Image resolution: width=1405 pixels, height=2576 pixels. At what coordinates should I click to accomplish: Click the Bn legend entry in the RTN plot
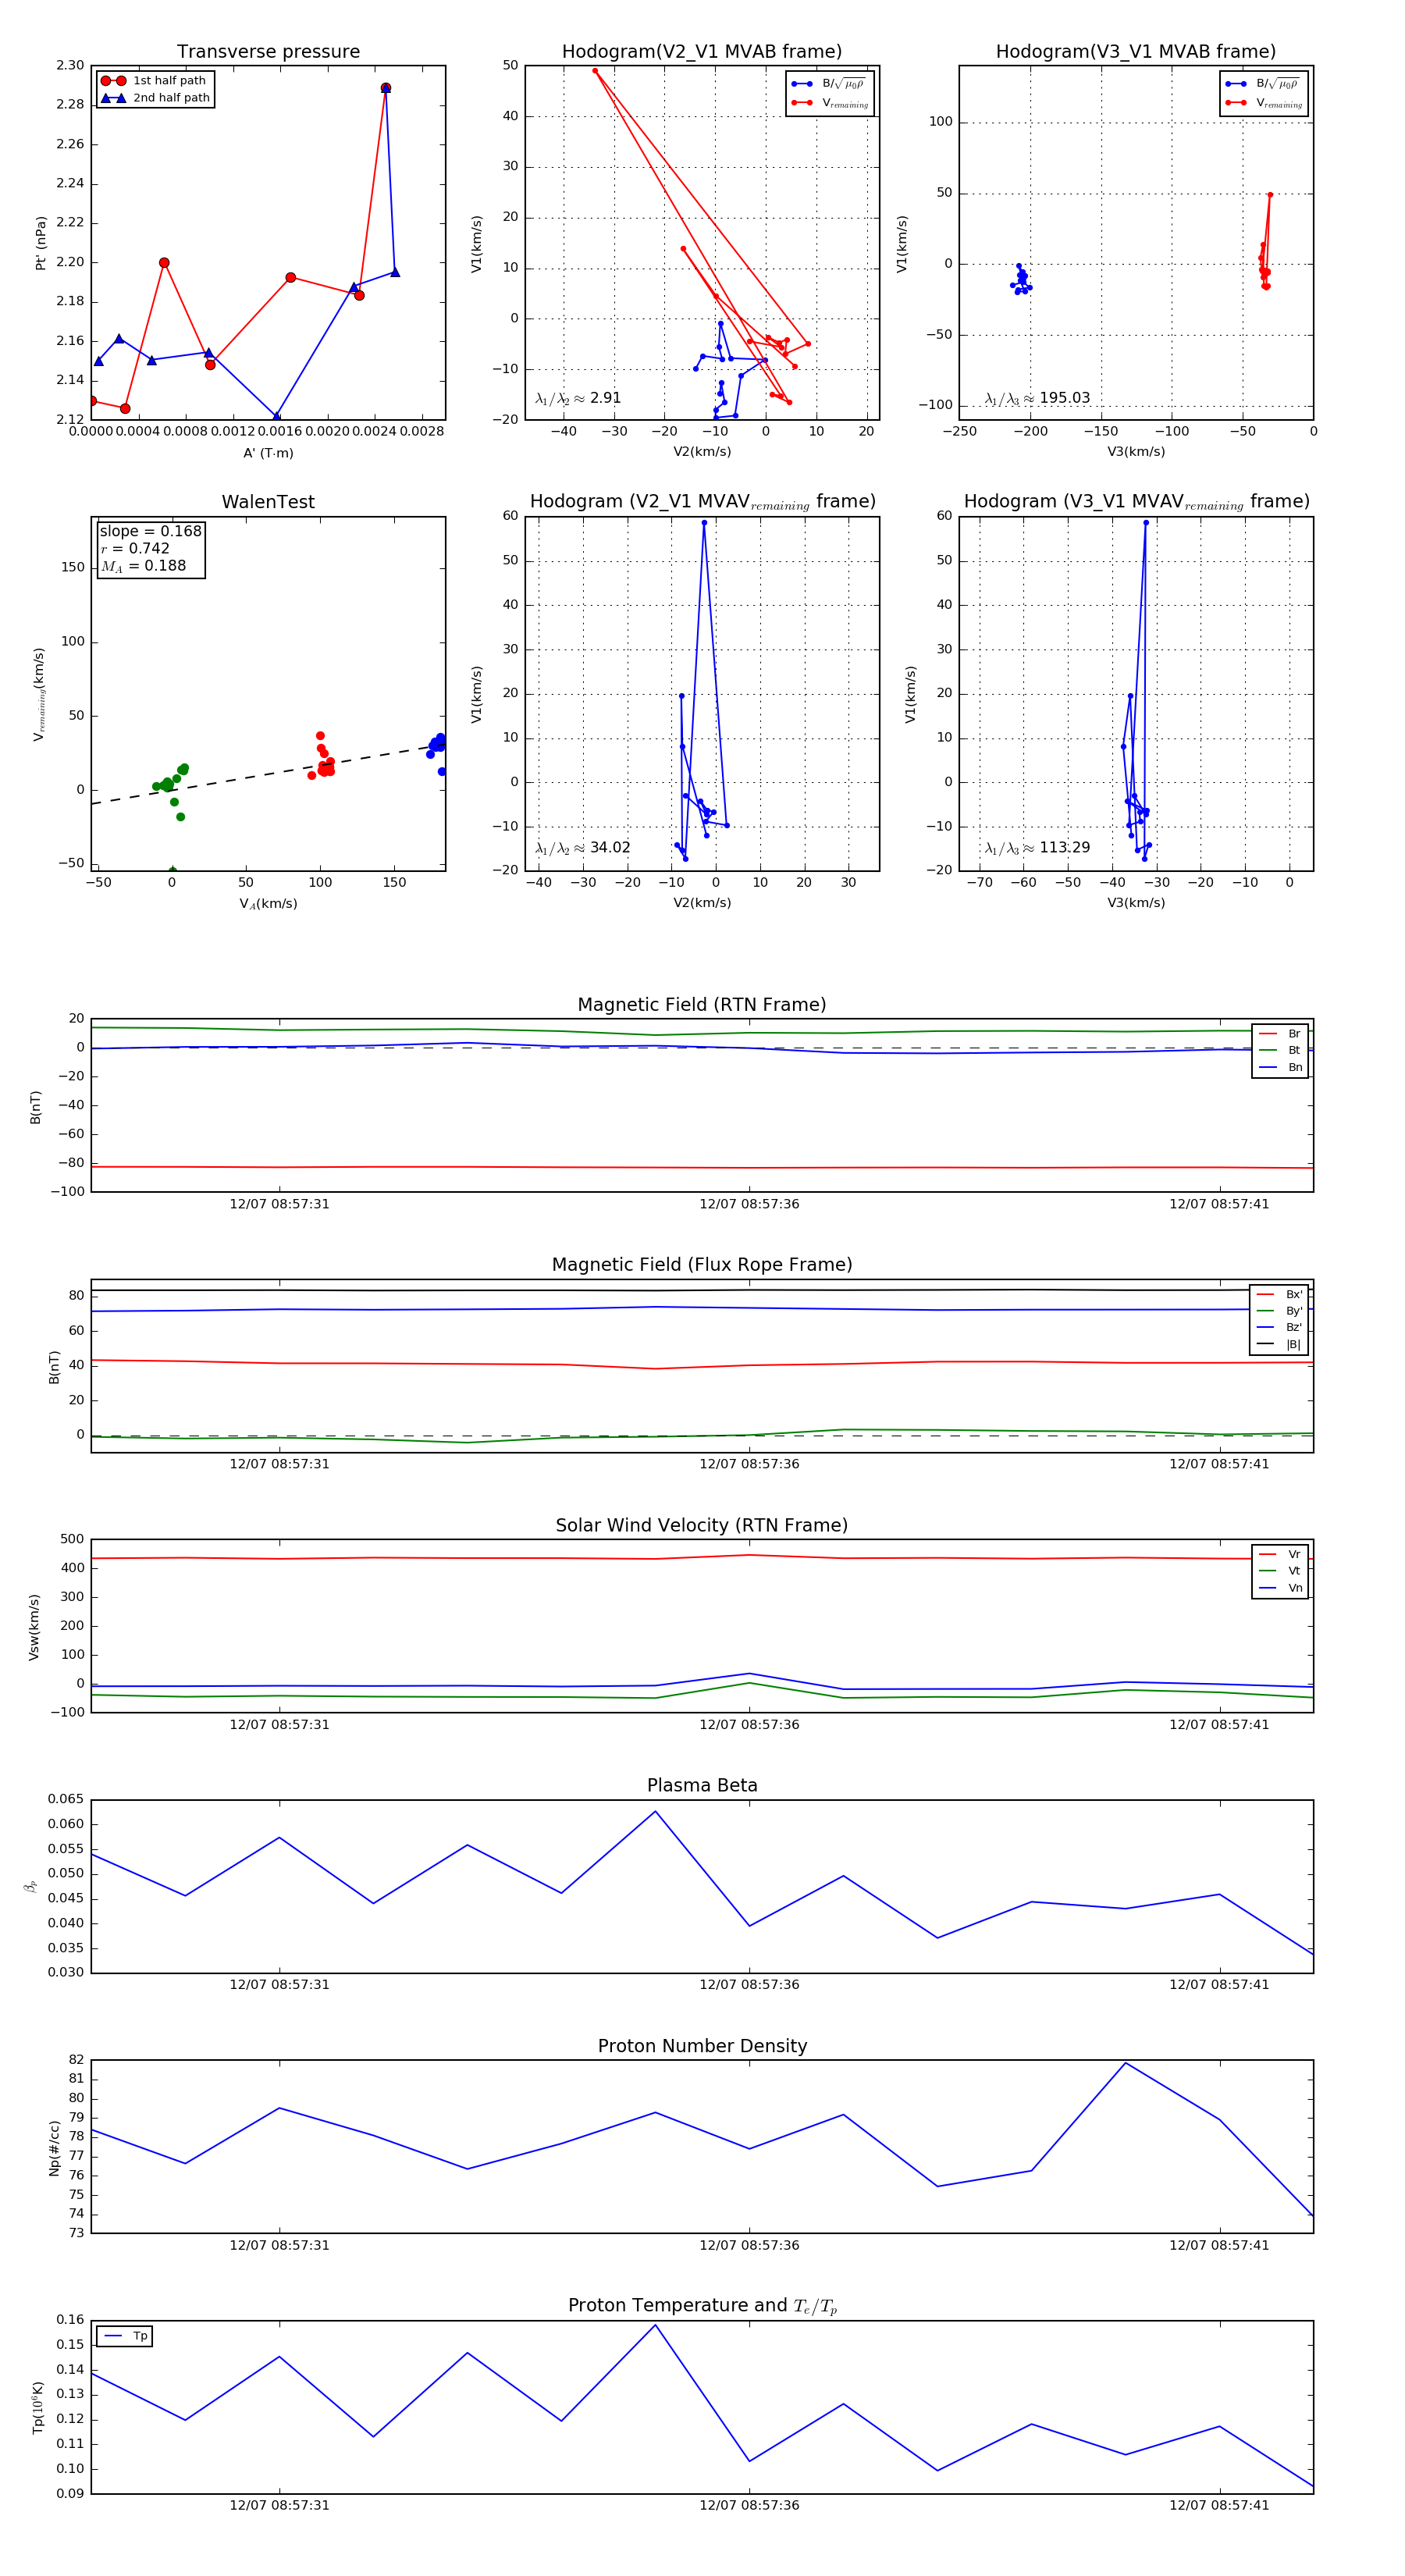(x=1280, y=1067)
